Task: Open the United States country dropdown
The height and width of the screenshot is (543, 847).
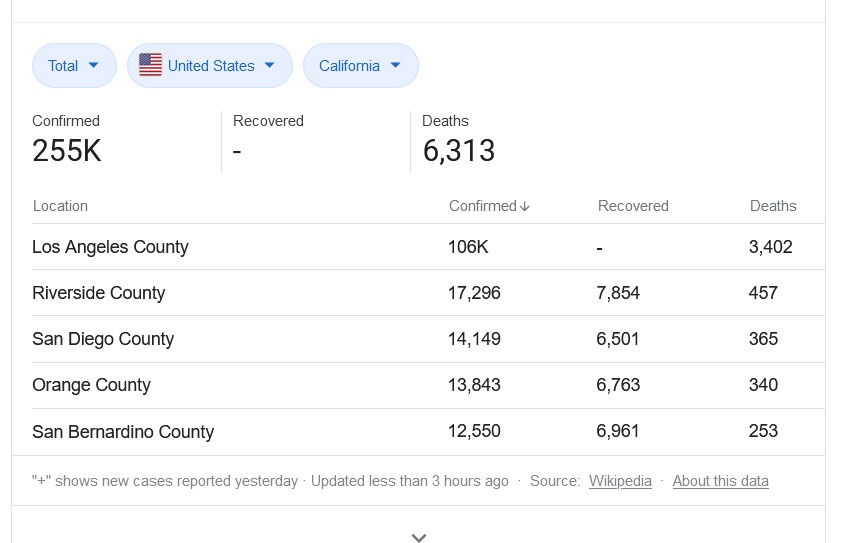Action: 210,66
